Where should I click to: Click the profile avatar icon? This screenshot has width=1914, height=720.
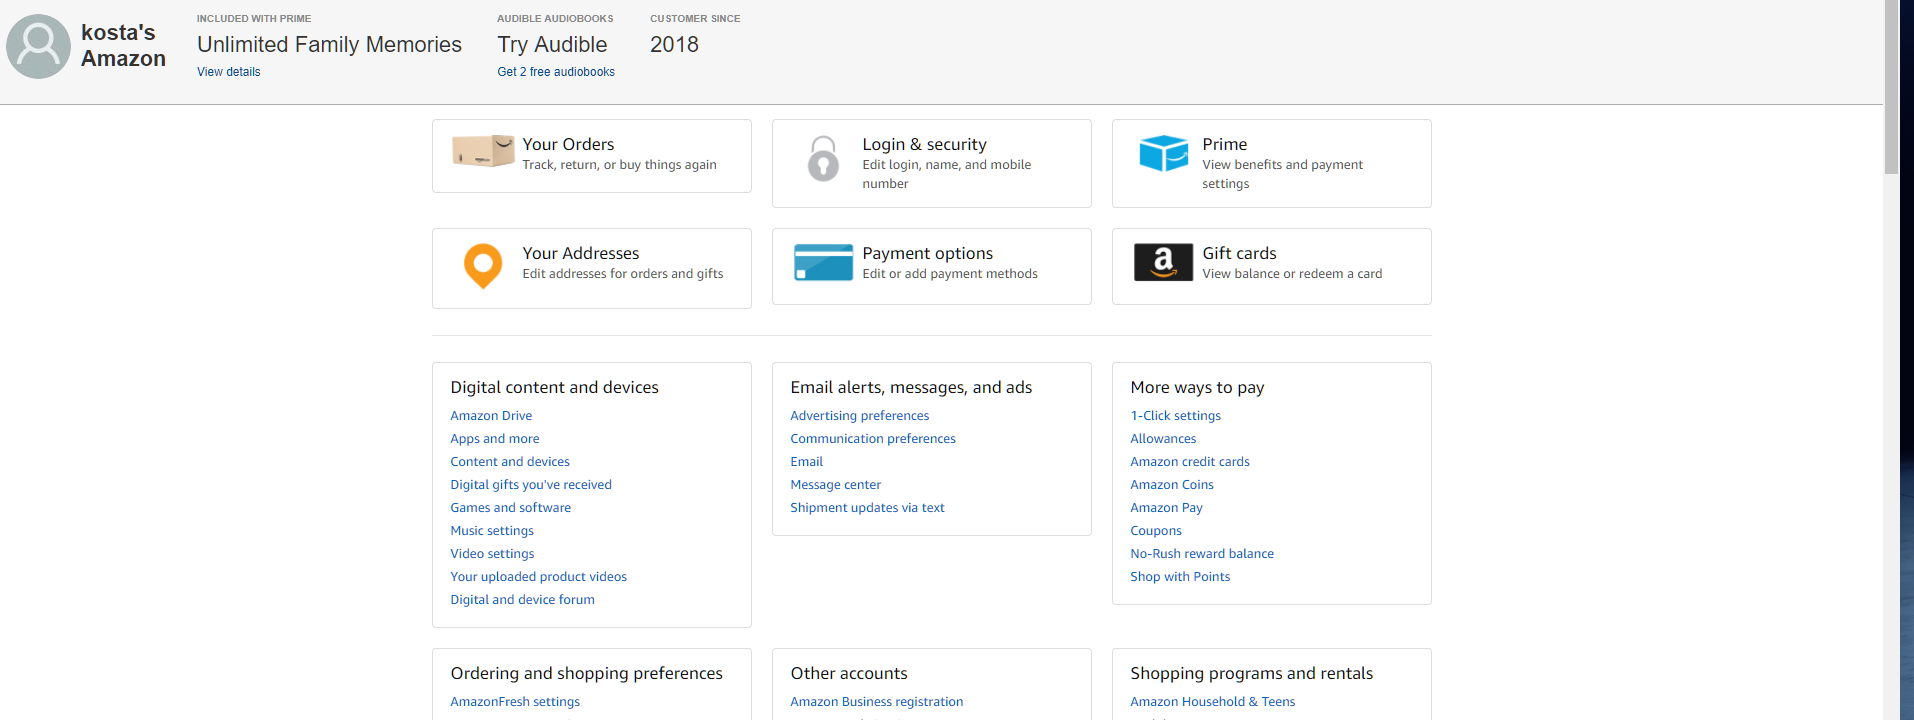[39, 46]
